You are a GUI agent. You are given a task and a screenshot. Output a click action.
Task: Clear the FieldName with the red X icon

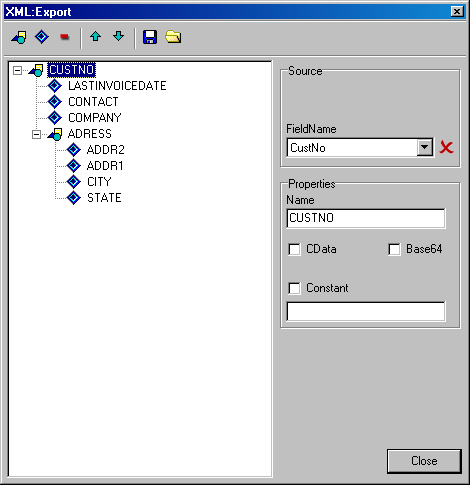pos(446,147)
